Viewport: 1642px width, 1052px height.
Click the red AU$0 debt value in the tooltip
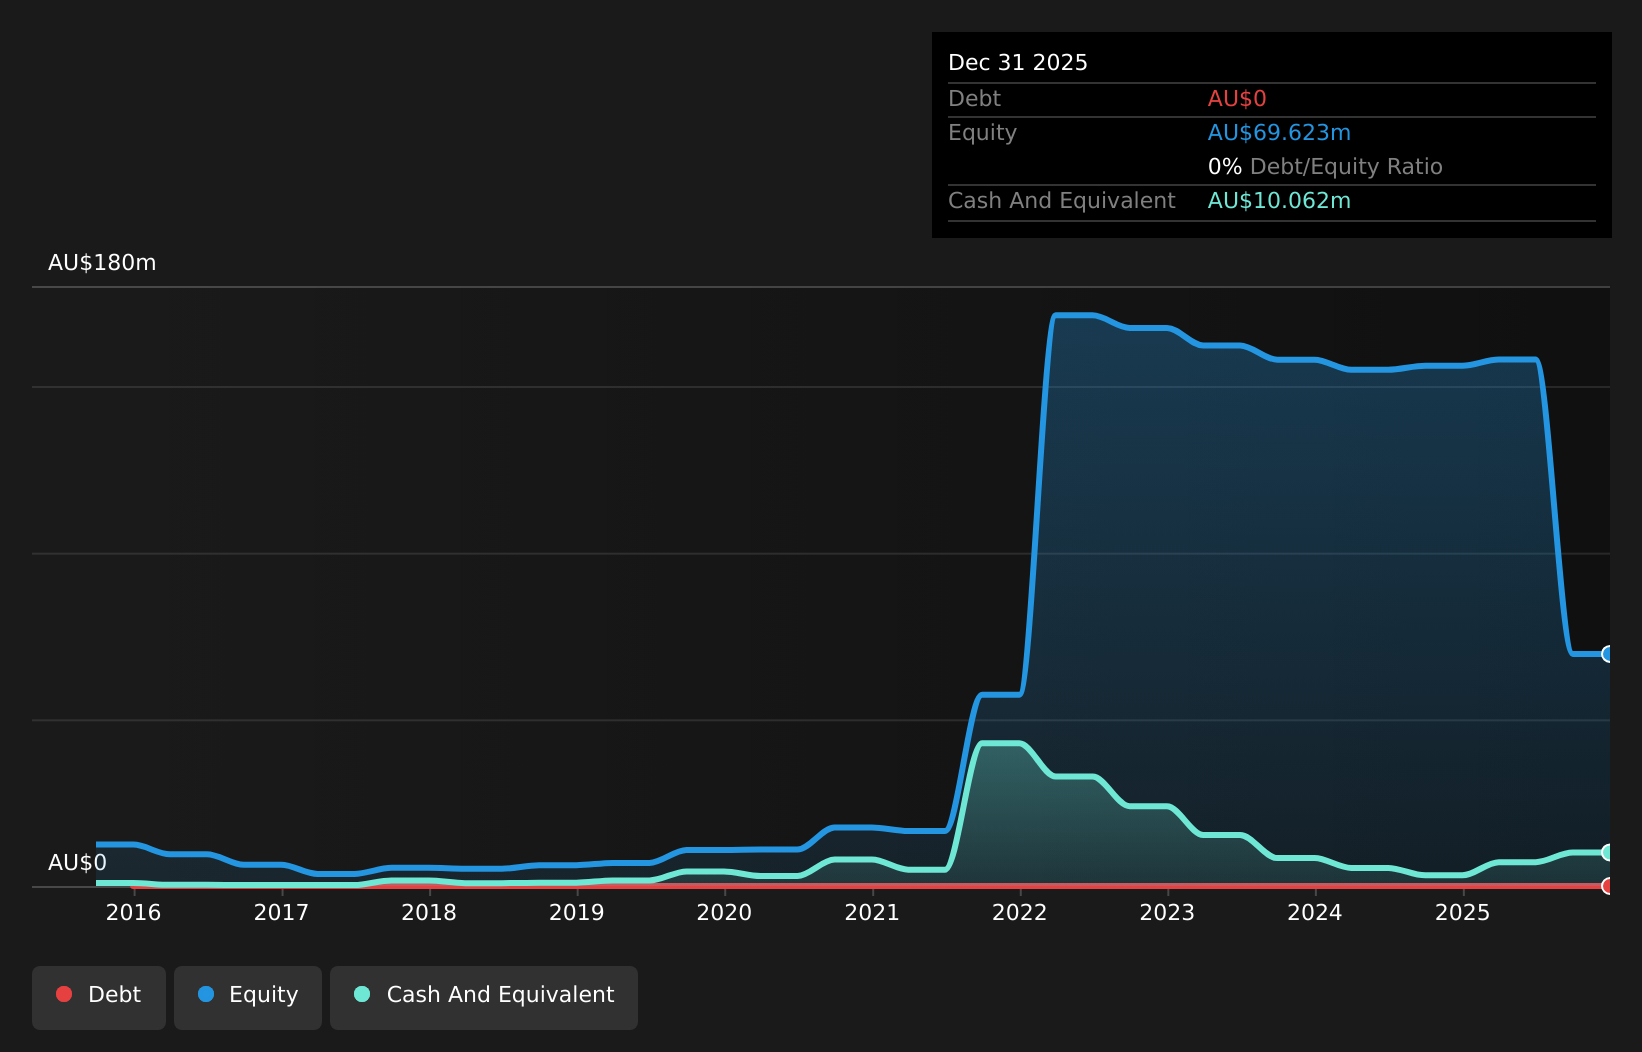(1237, 99)
